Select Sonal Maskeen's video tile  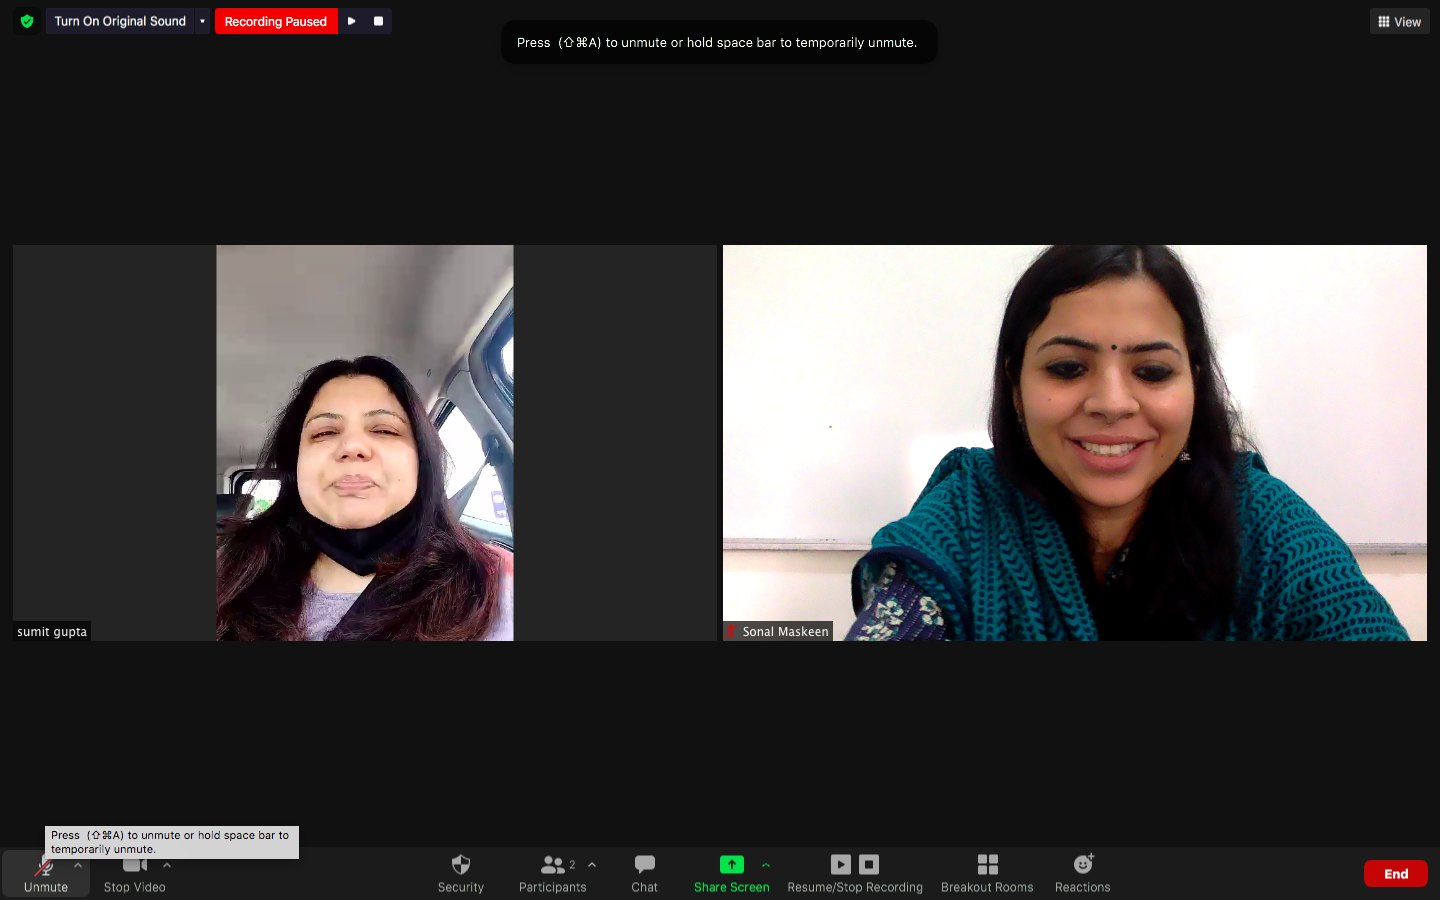click(x=1075, y=443)
